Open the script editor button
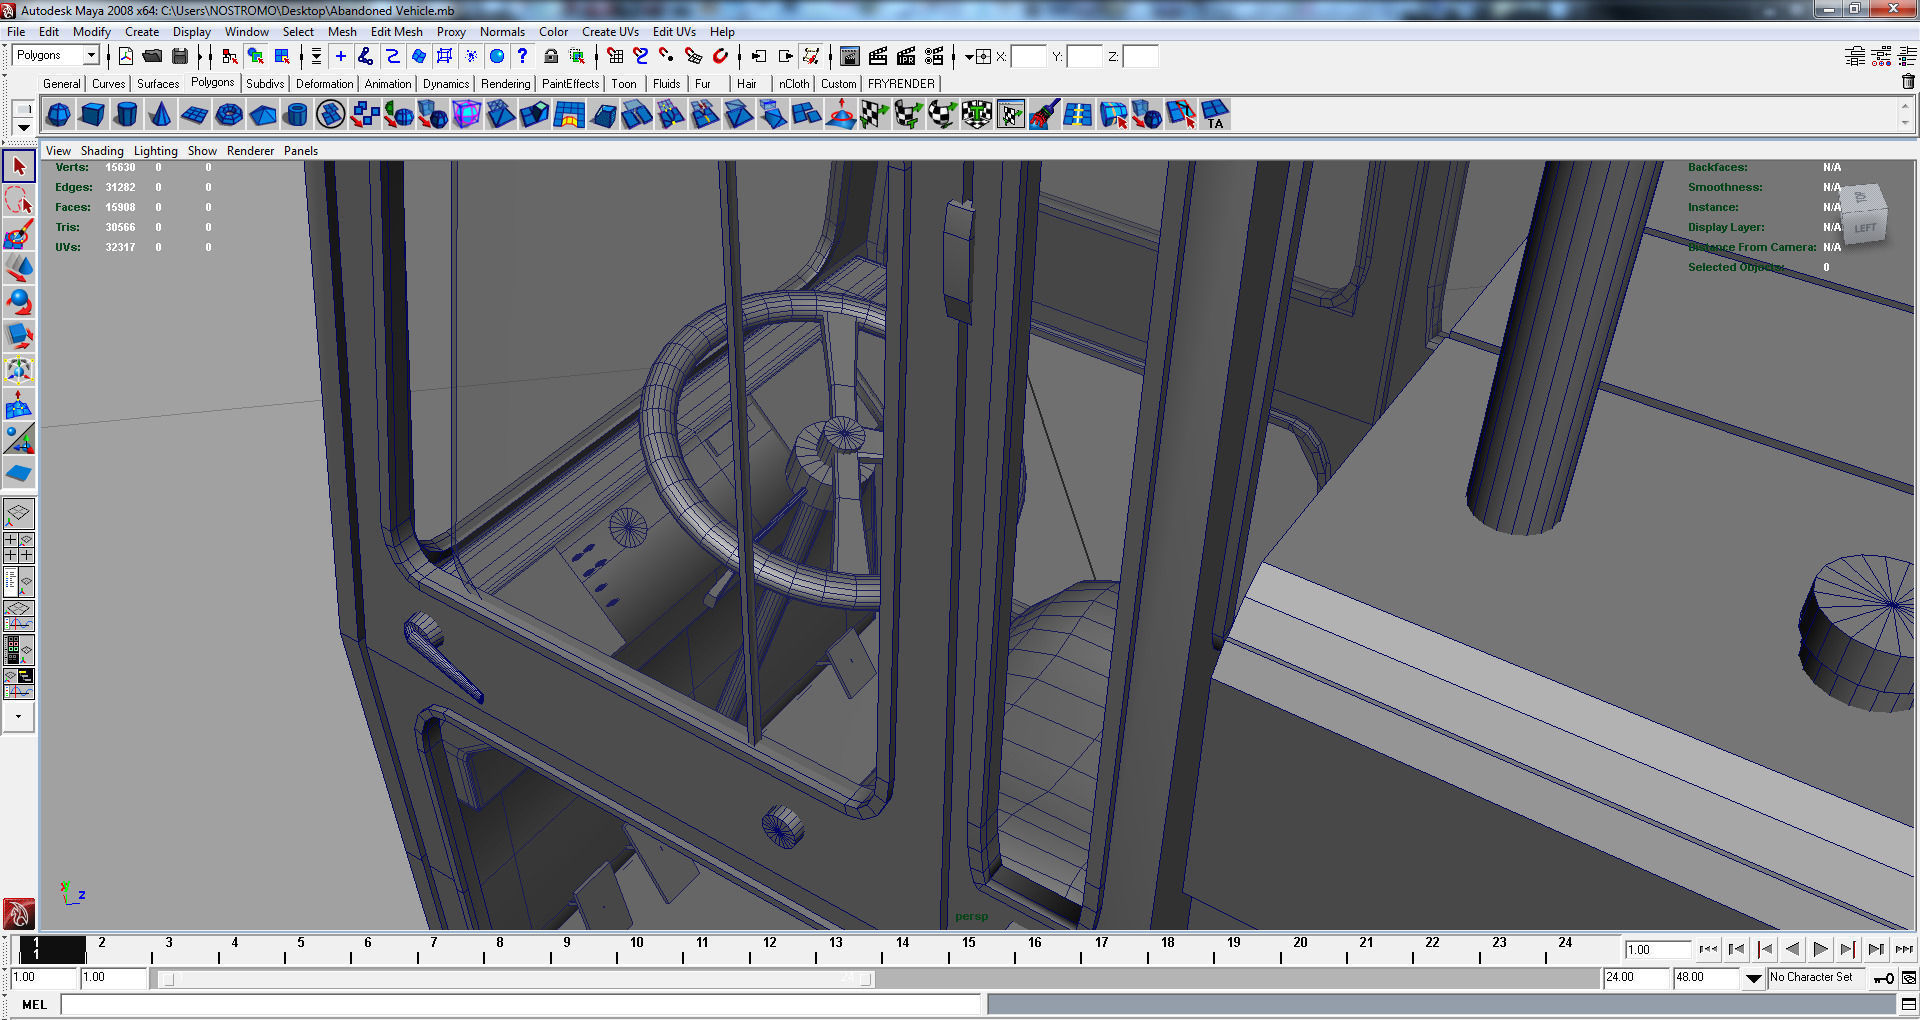 pyautogui.click(x=1909, y=1004)
